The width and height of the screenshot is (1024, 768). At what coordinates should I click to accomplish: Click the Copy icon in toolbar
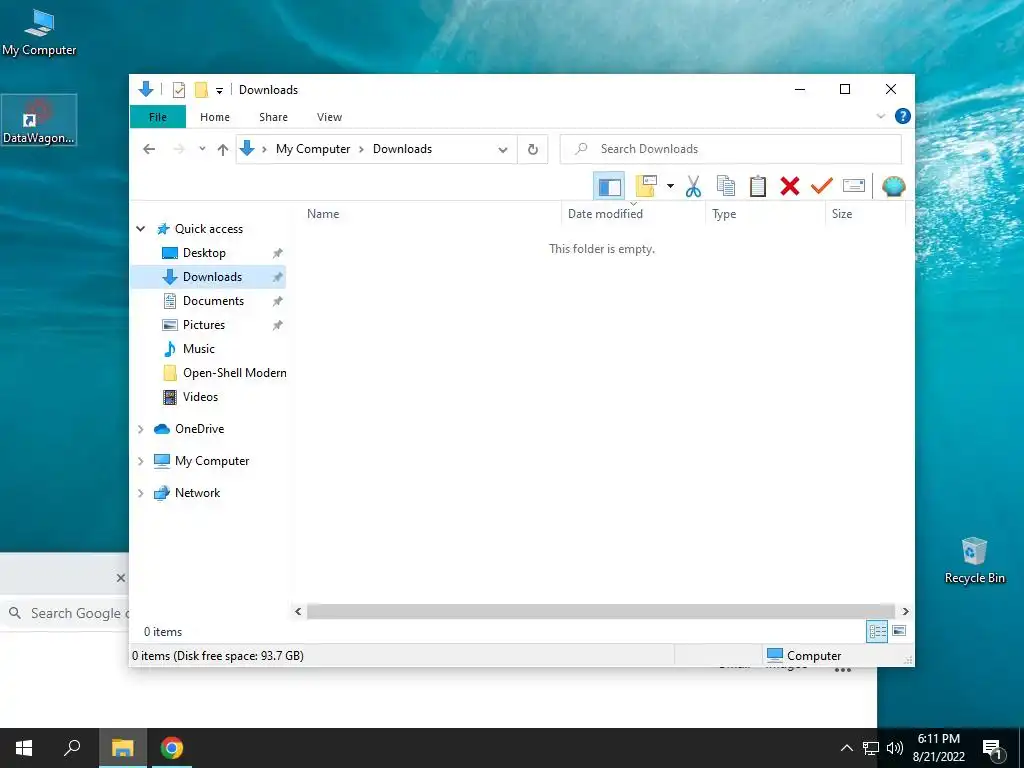point(726,187)
